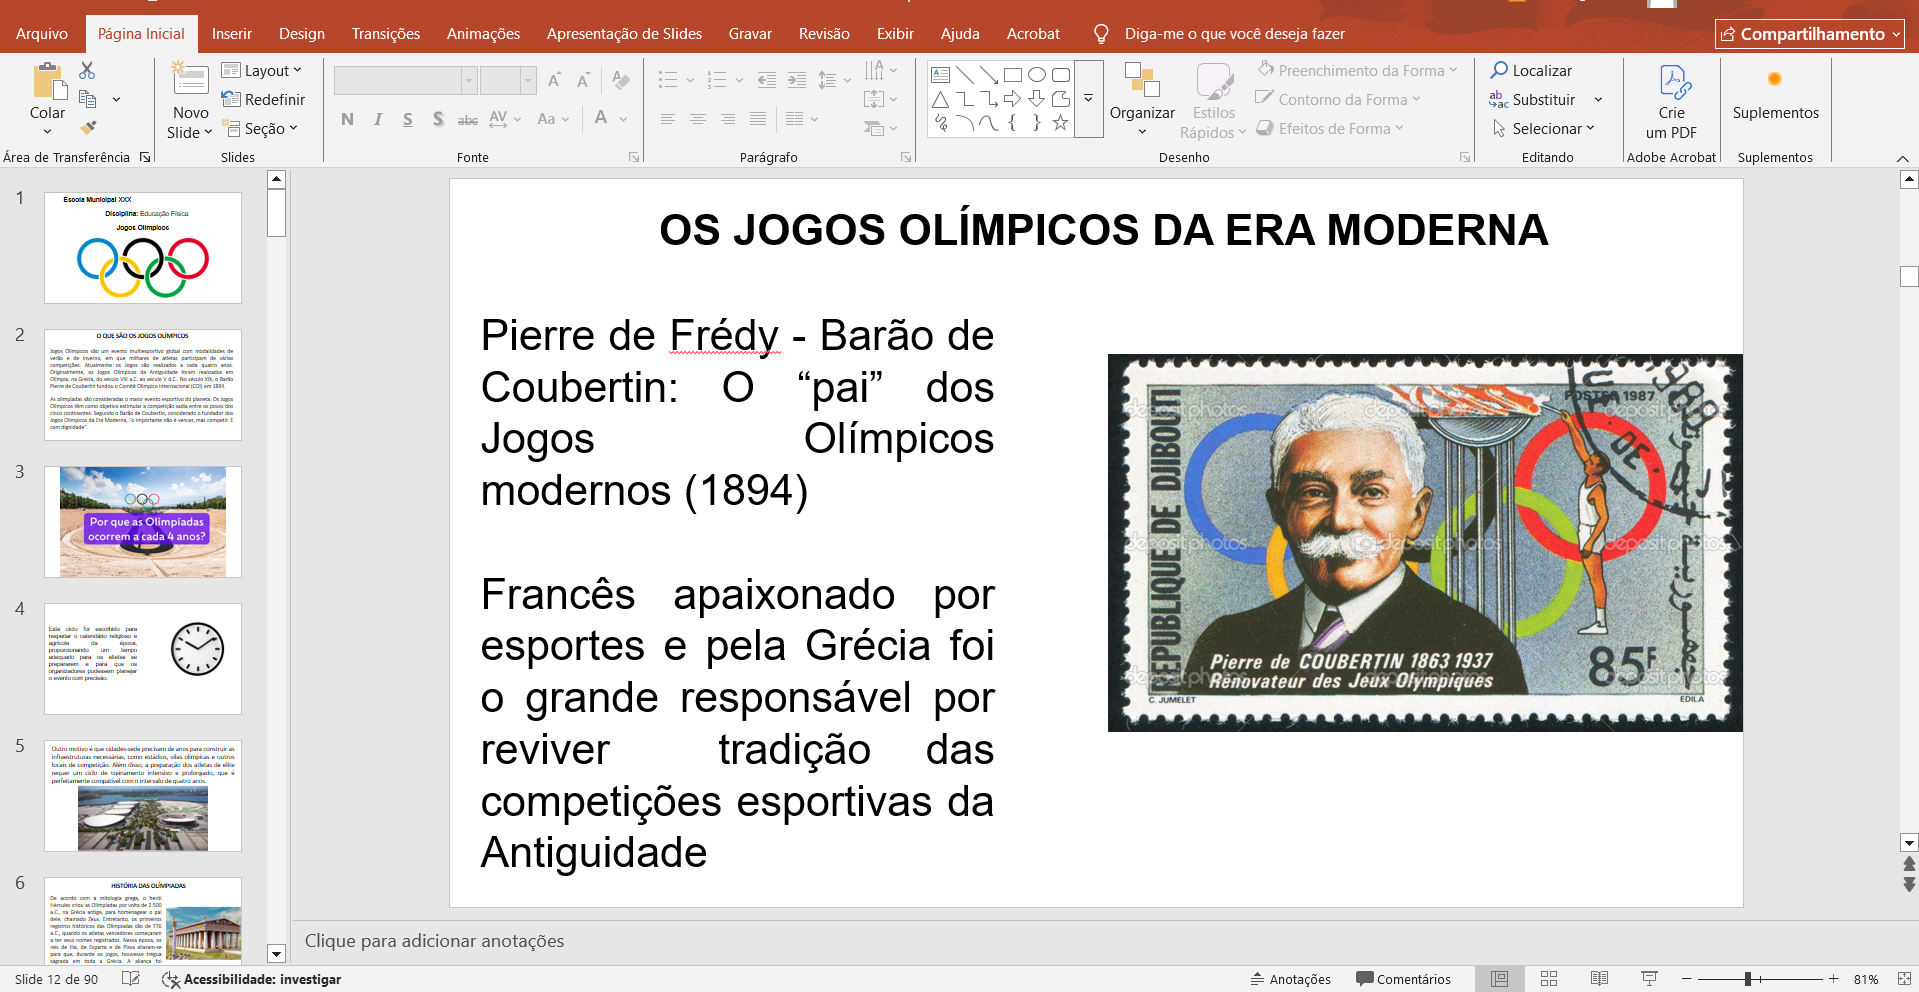Click the Localizar button
The width and height of the screenshot is (1919, 992).
coord(1531,70)
